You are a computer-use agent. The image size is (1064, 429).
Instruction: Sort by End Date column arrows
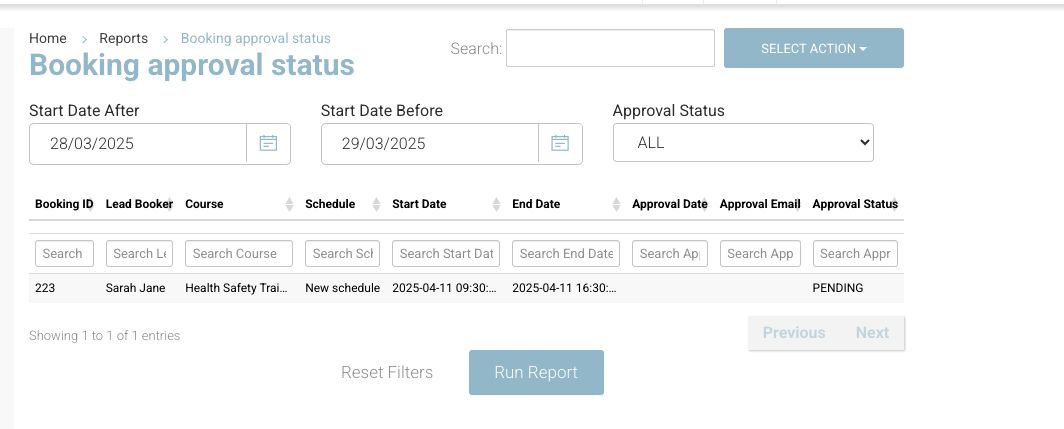pyautogui.click(x=616, y=204)
